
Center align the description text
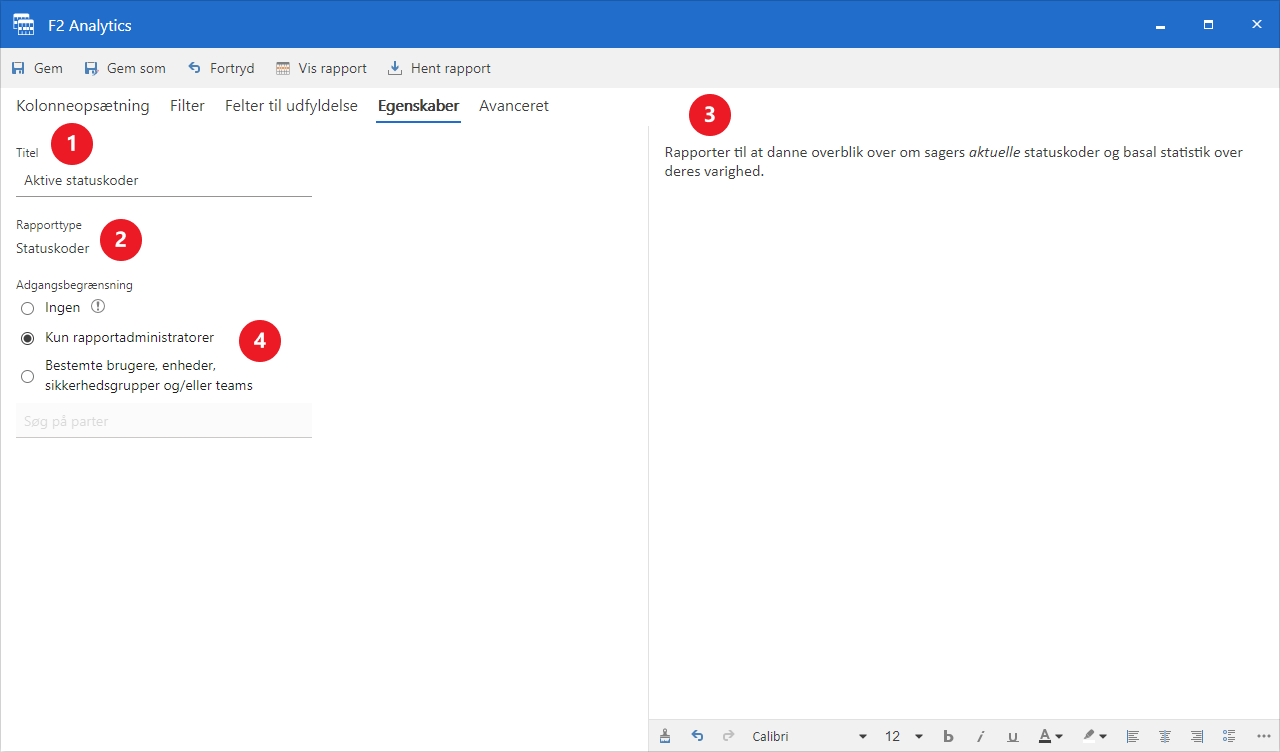coord(1165,736)
